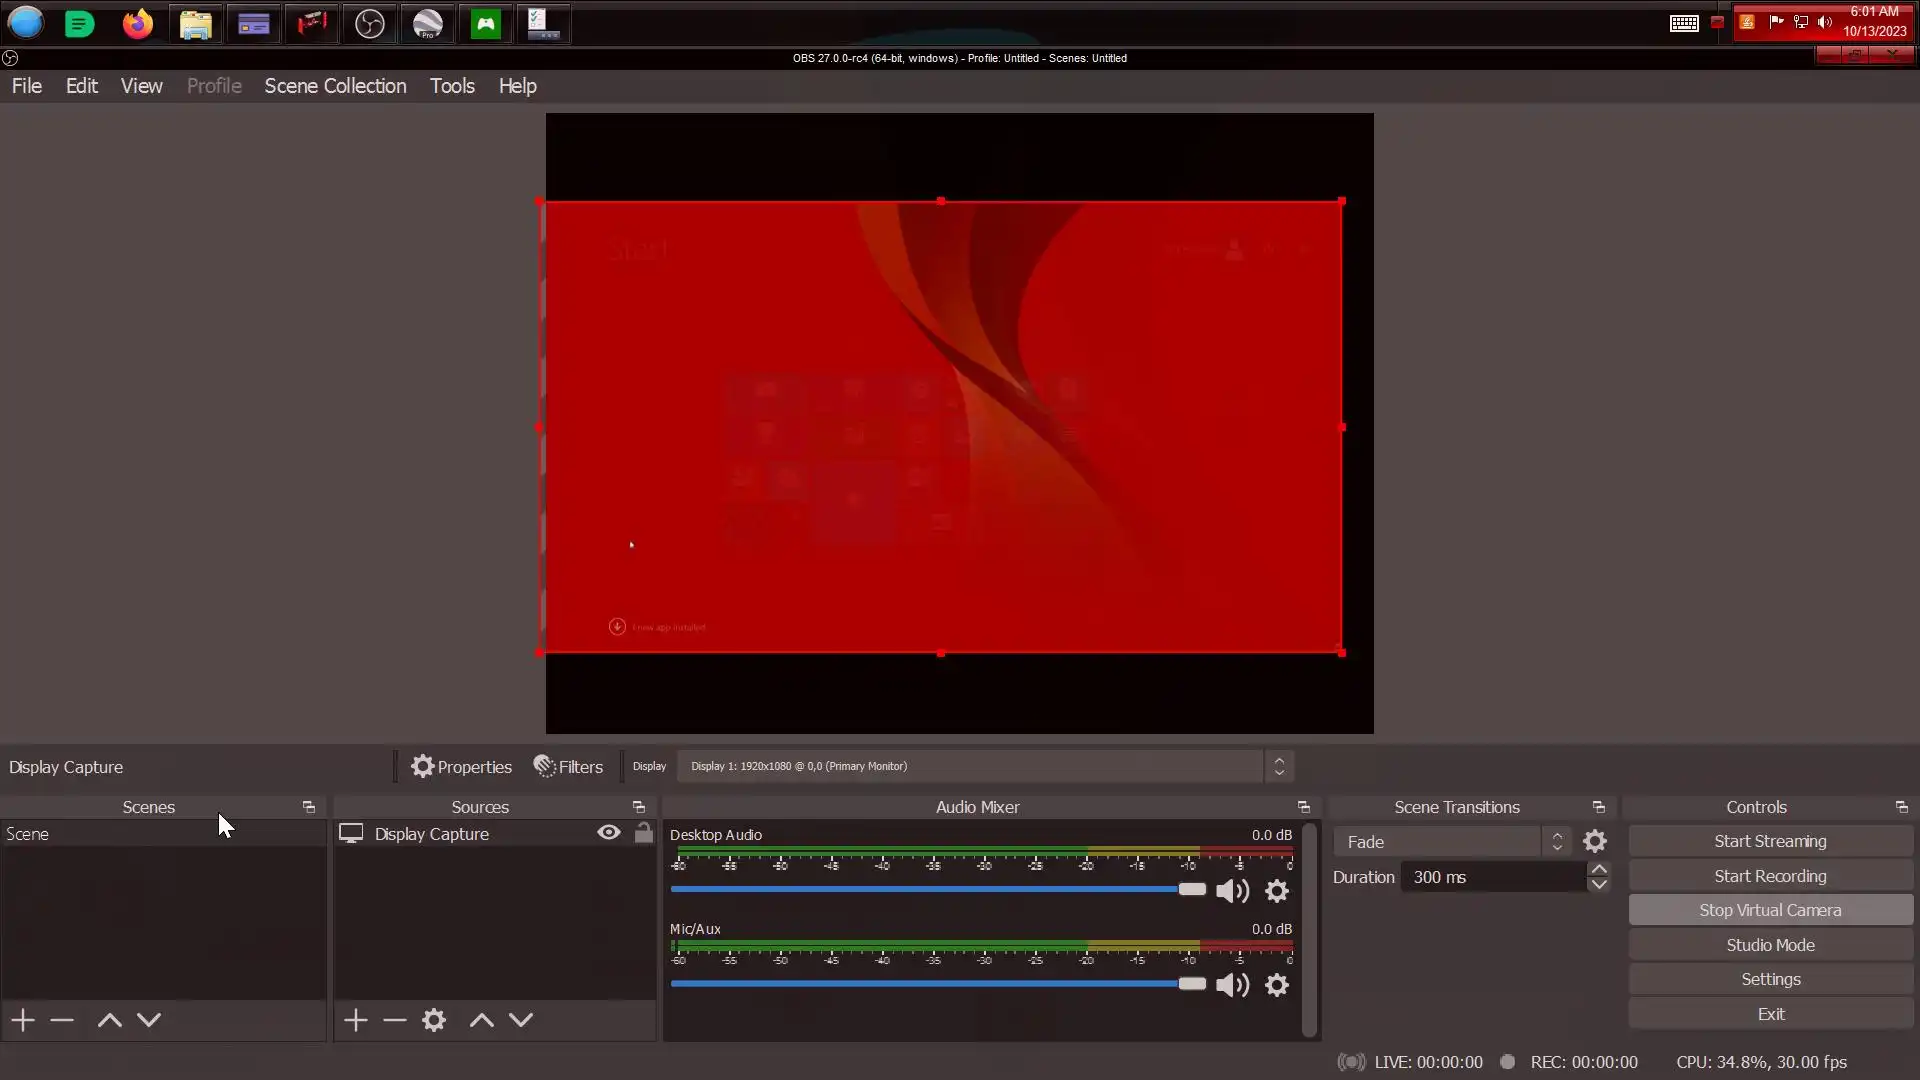Open the Tools menu
The height and width of the screenshot is (1080, 1920).
tap(452, 86)
